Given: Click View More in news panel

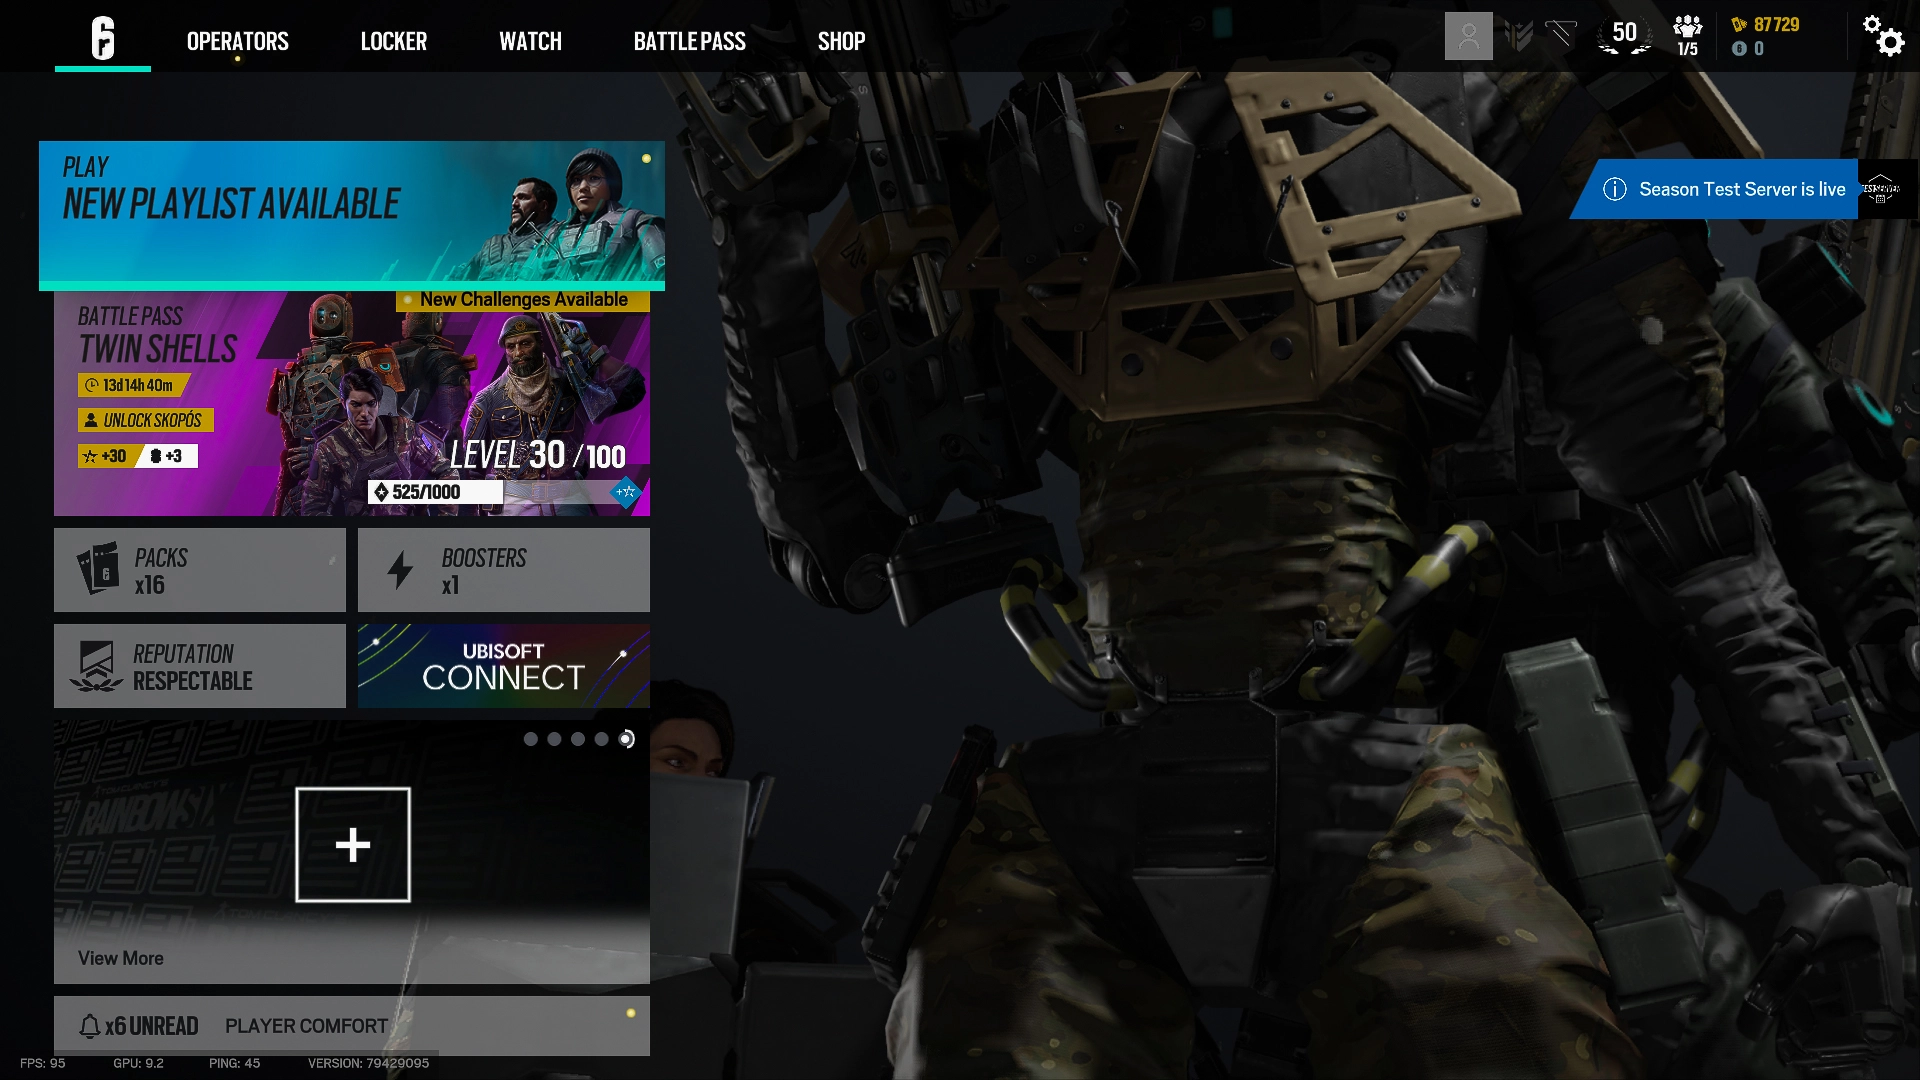Looking at the screenshot, I should click(x=121, y=958).
